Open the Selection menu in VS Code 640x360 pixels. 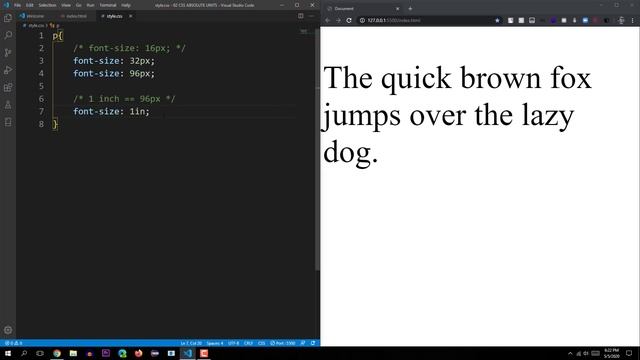point(47,5)
